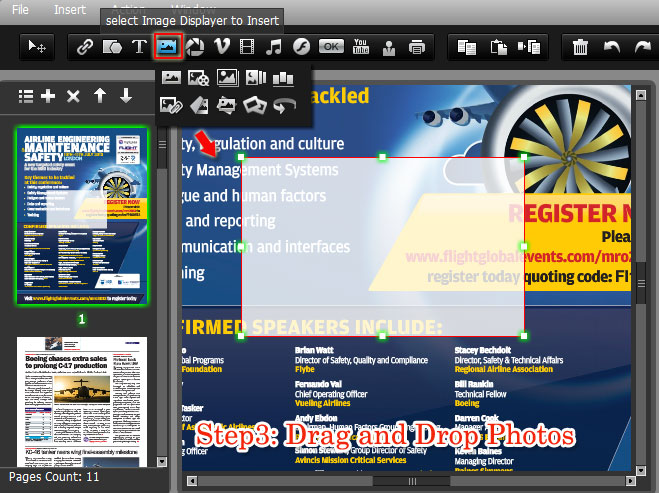Toggle the page list view icon
The image size is (659, 493).
pos(26,96)
